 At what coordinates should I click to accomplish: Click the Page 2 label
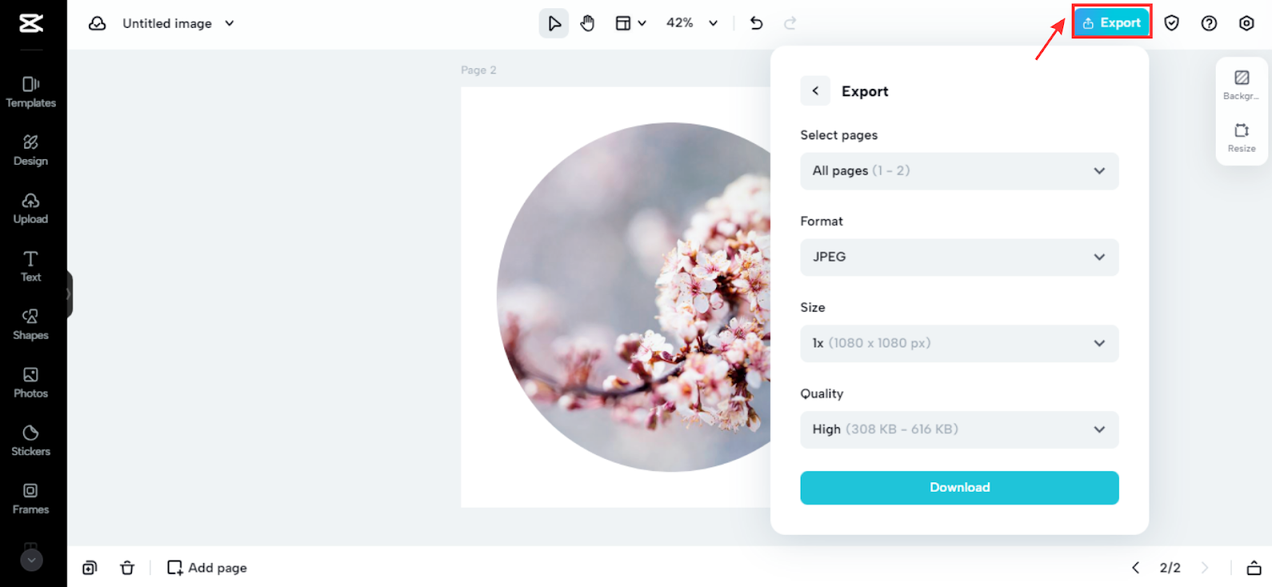point(478,70)
